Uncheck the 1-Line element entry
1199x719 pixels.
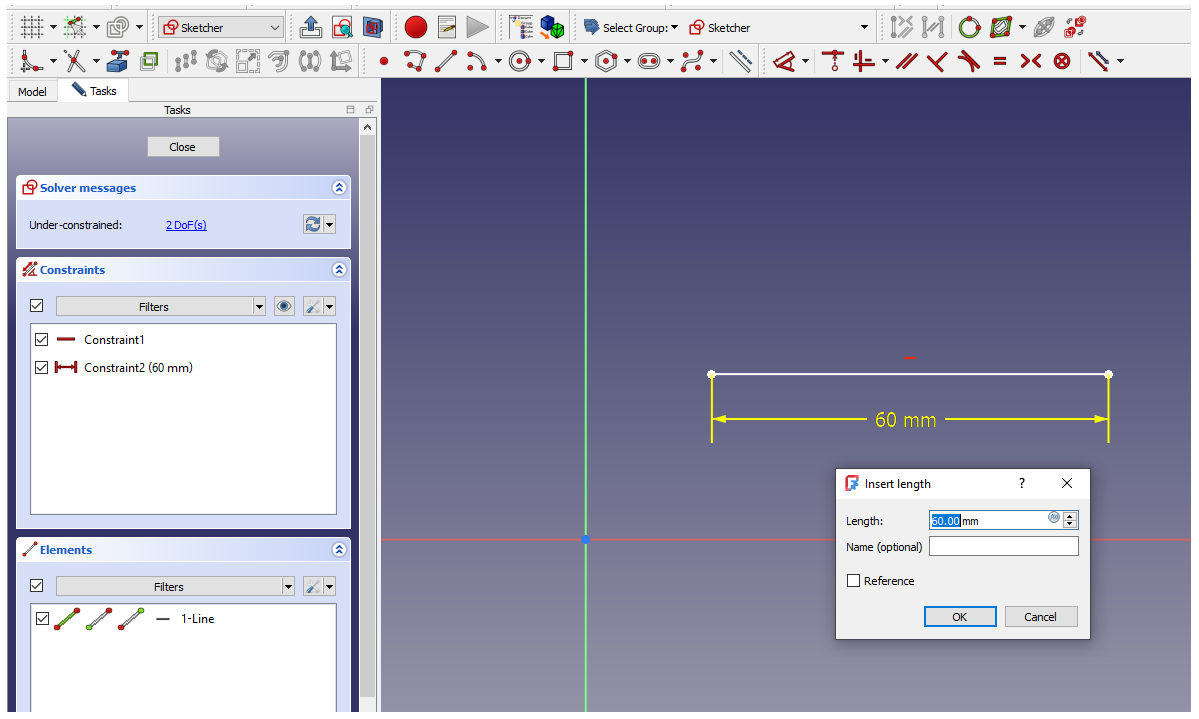click(x=41, y=618)
